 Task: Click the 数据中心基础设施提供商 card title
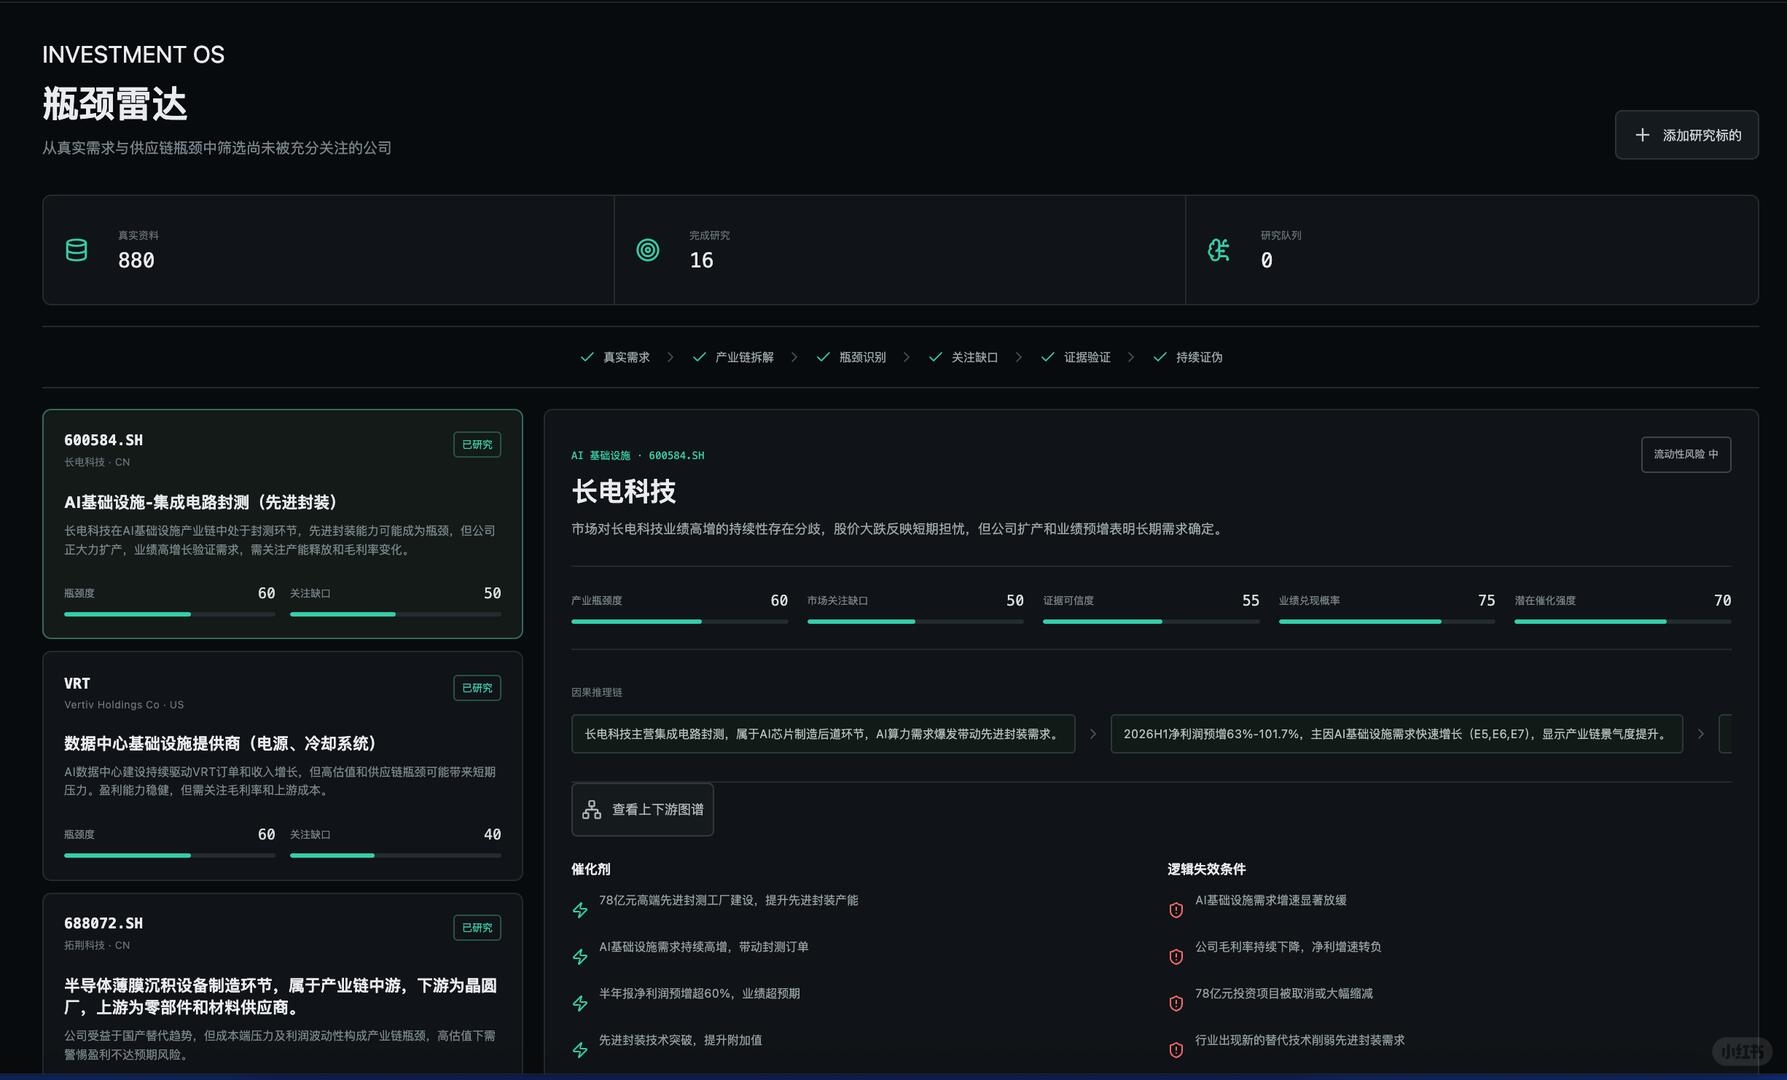click(220, 743)
